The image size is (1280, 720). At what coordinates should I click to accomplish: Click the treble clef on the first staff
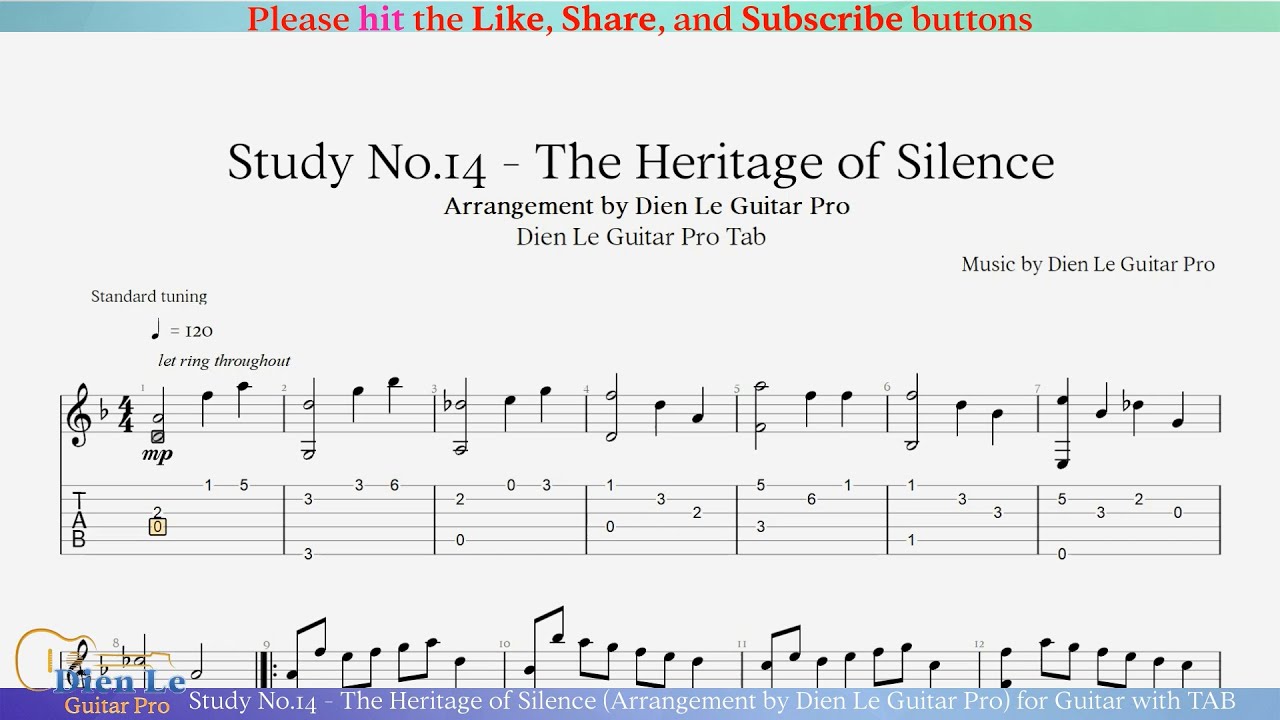click(x=77, y=415)
